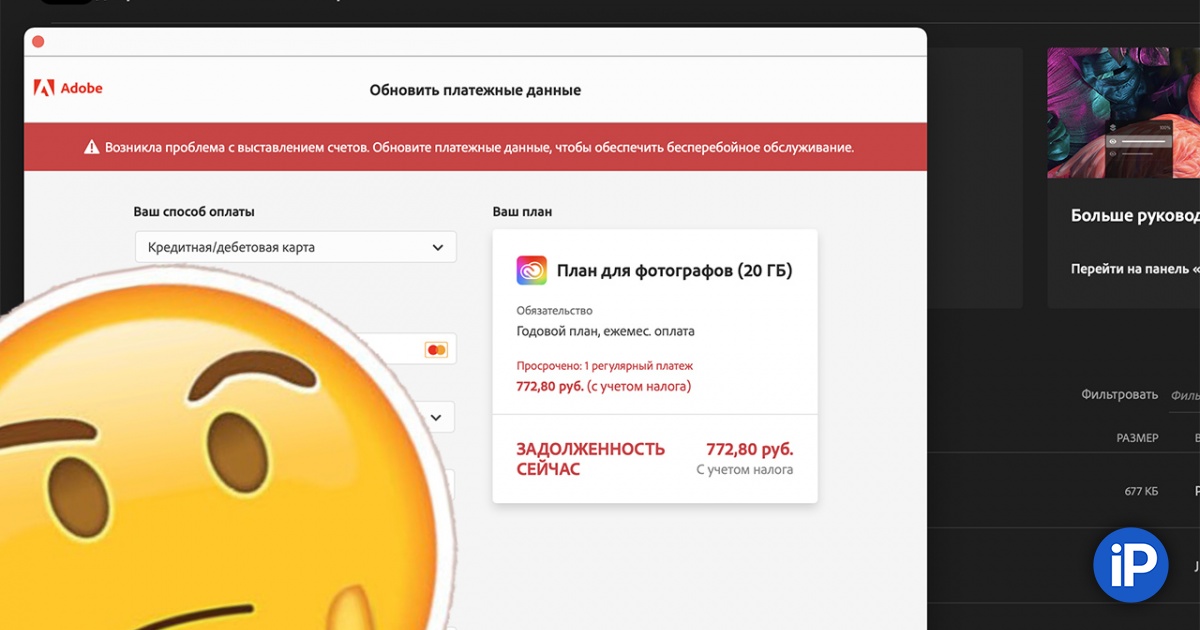
Task: Click the billing problem warning message text
Action: coord(480,147)
